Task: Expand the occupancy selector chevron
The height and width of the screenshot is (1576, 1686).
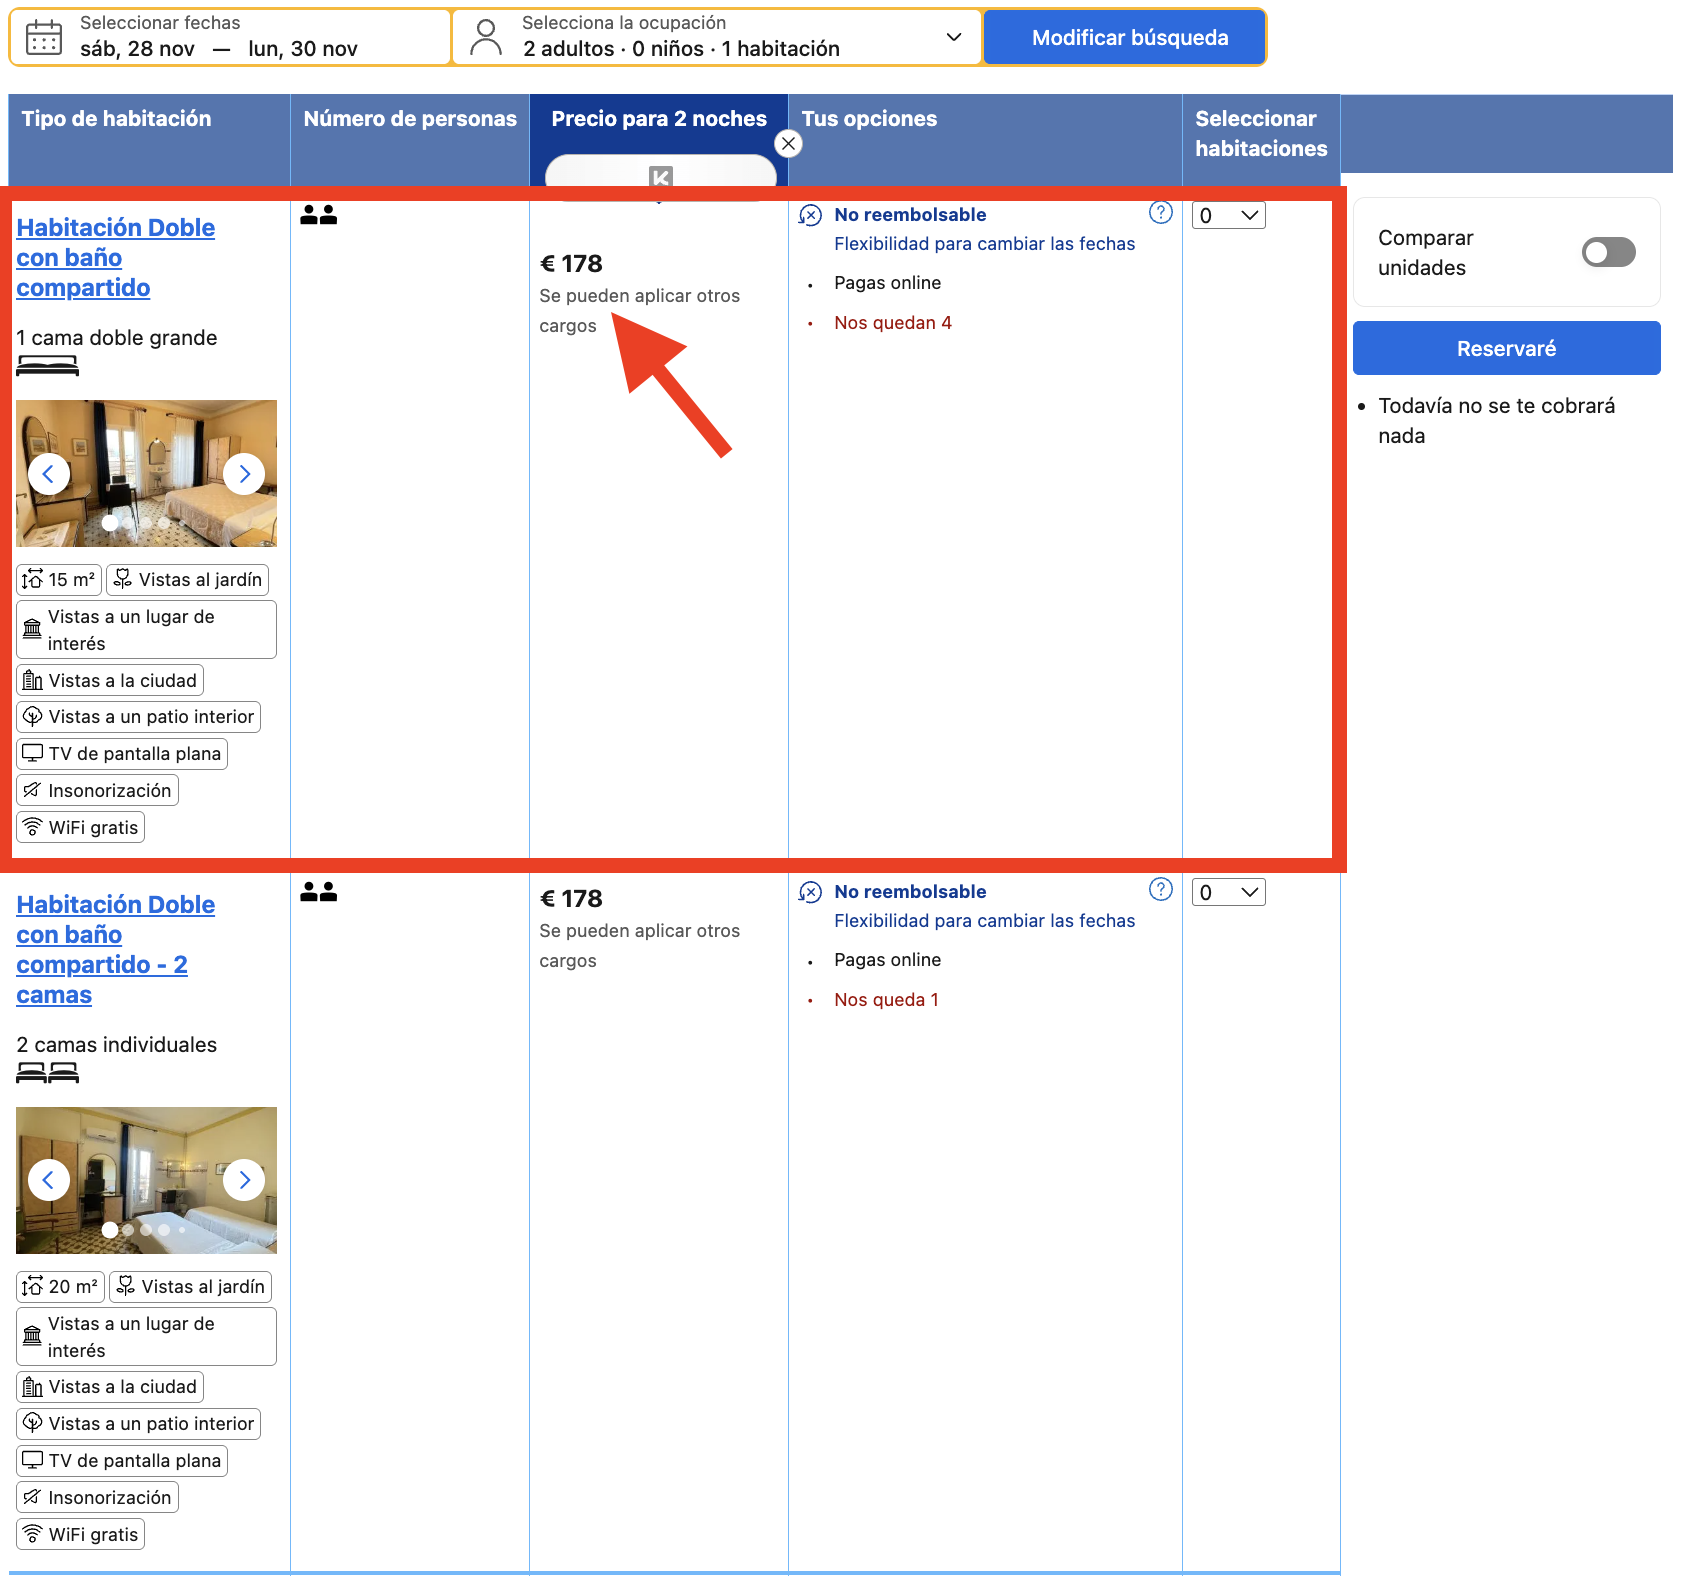Action: point(954,37)
